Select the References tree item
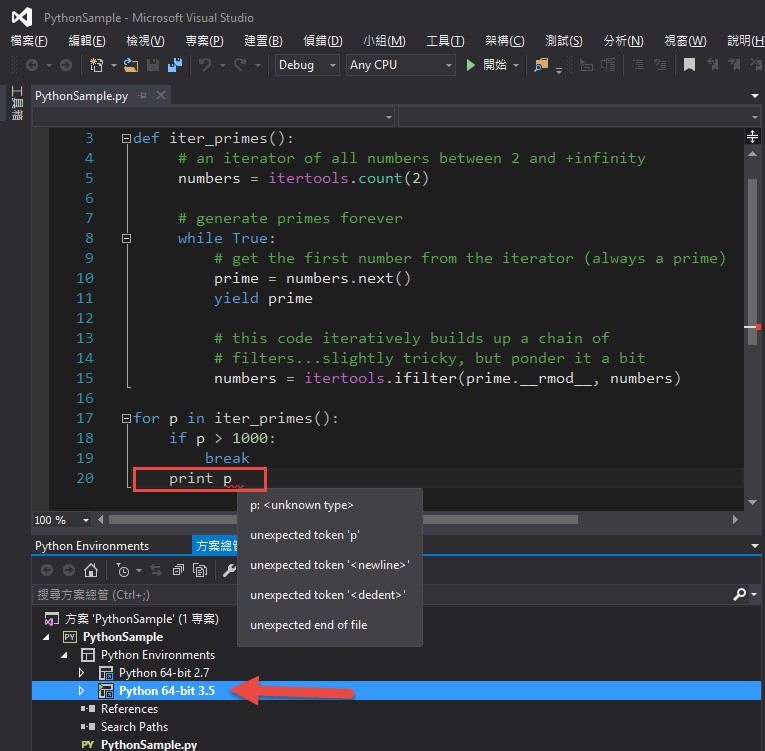Viewport: 765px width, 751px height. coord(129,709)
